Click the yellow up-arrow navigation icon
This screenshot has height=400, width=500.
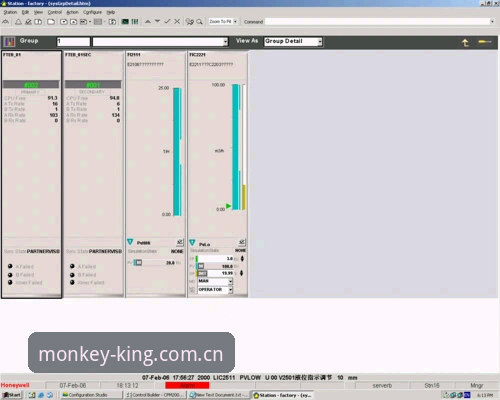[465, 42]
